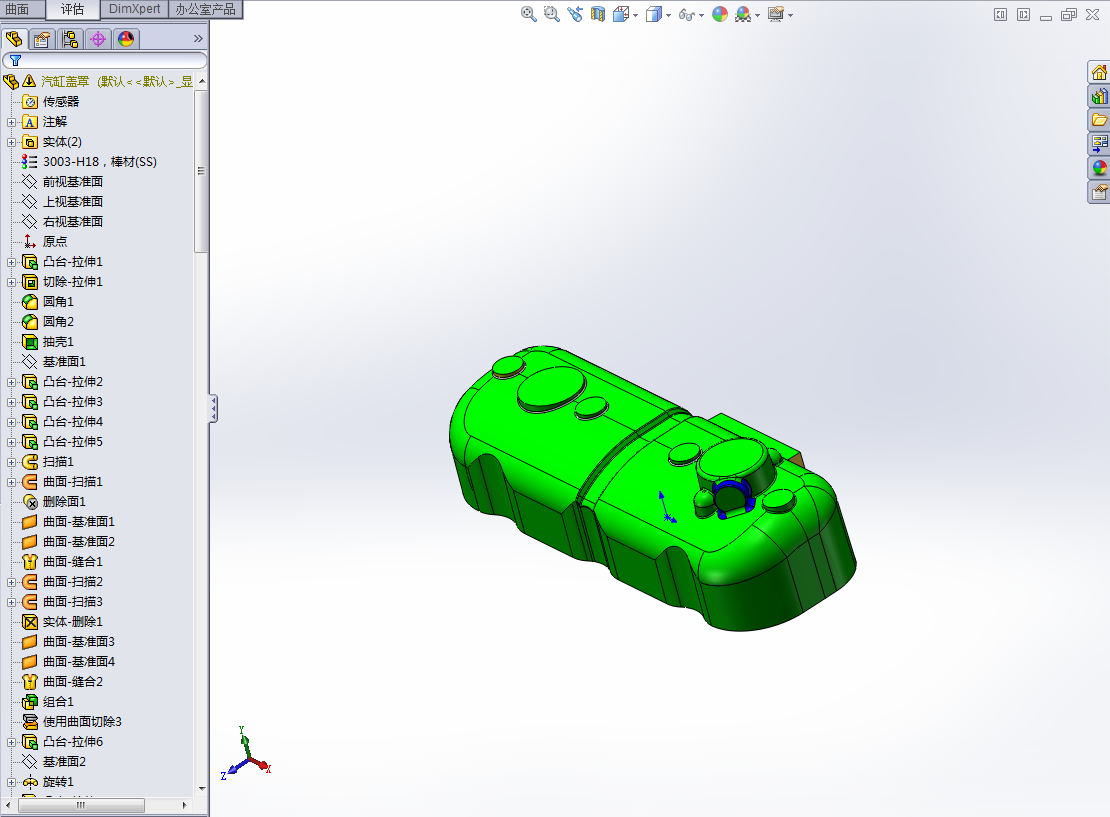Select the Zoom to Area tool
Viewport: 1110px width, 817px height.
click(x=551, y=14)
